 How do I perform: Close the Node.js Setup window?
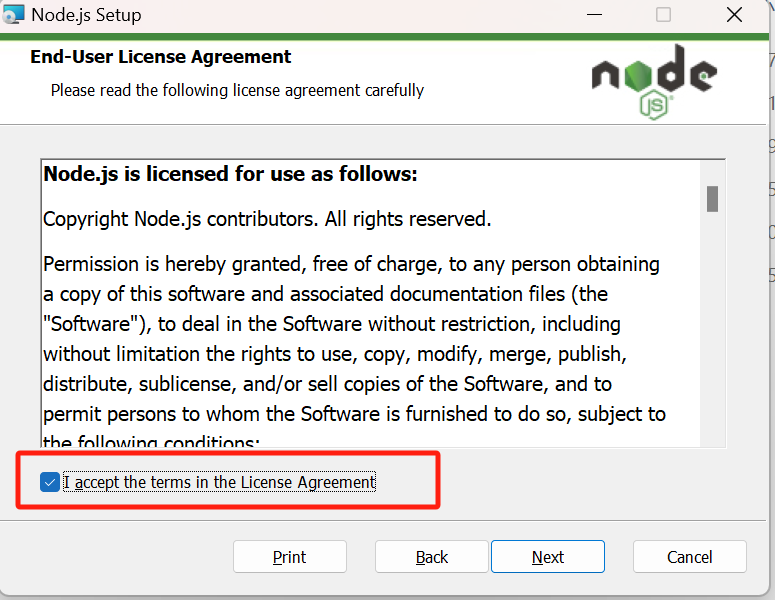click(x=734, y=15)
